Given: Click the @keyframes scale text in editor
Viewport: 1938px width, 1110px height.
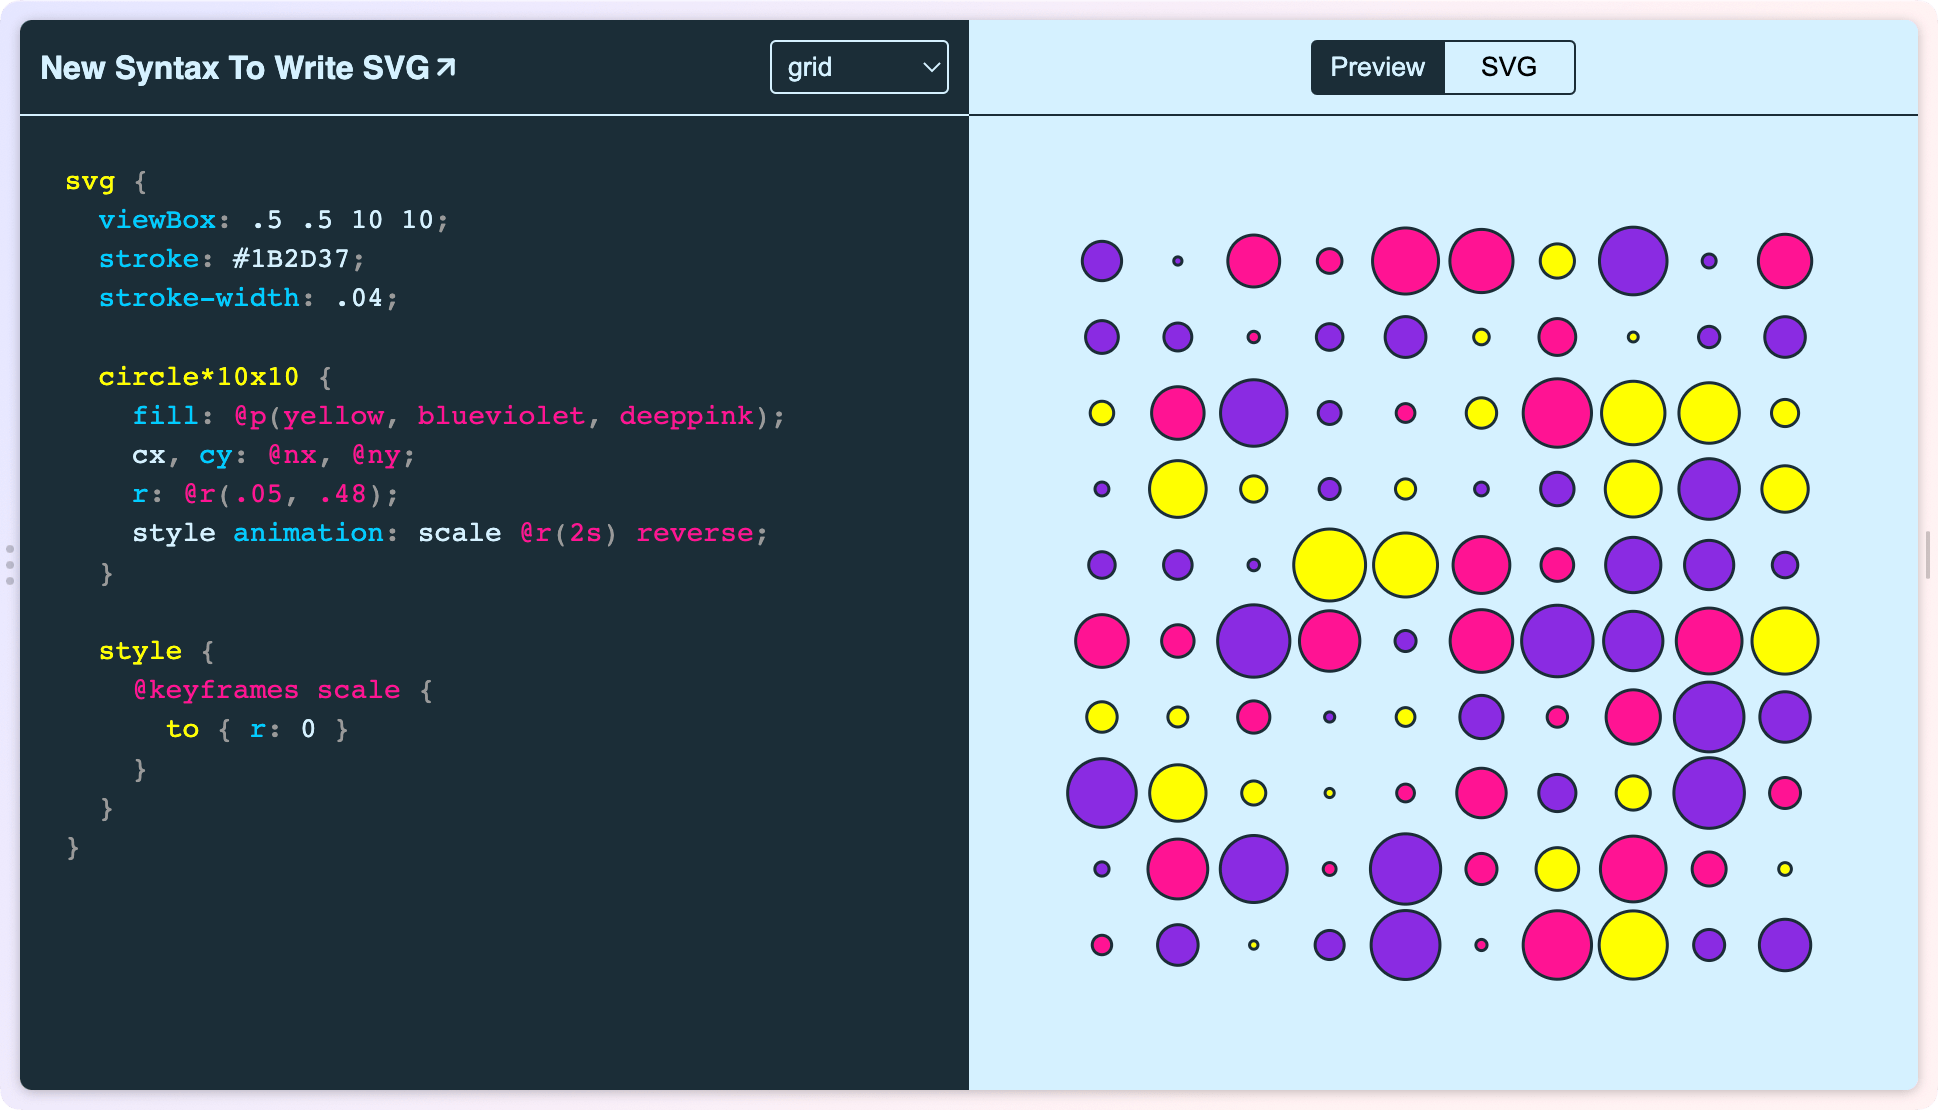Looking at the screenshot, I should tap(266, 690).
